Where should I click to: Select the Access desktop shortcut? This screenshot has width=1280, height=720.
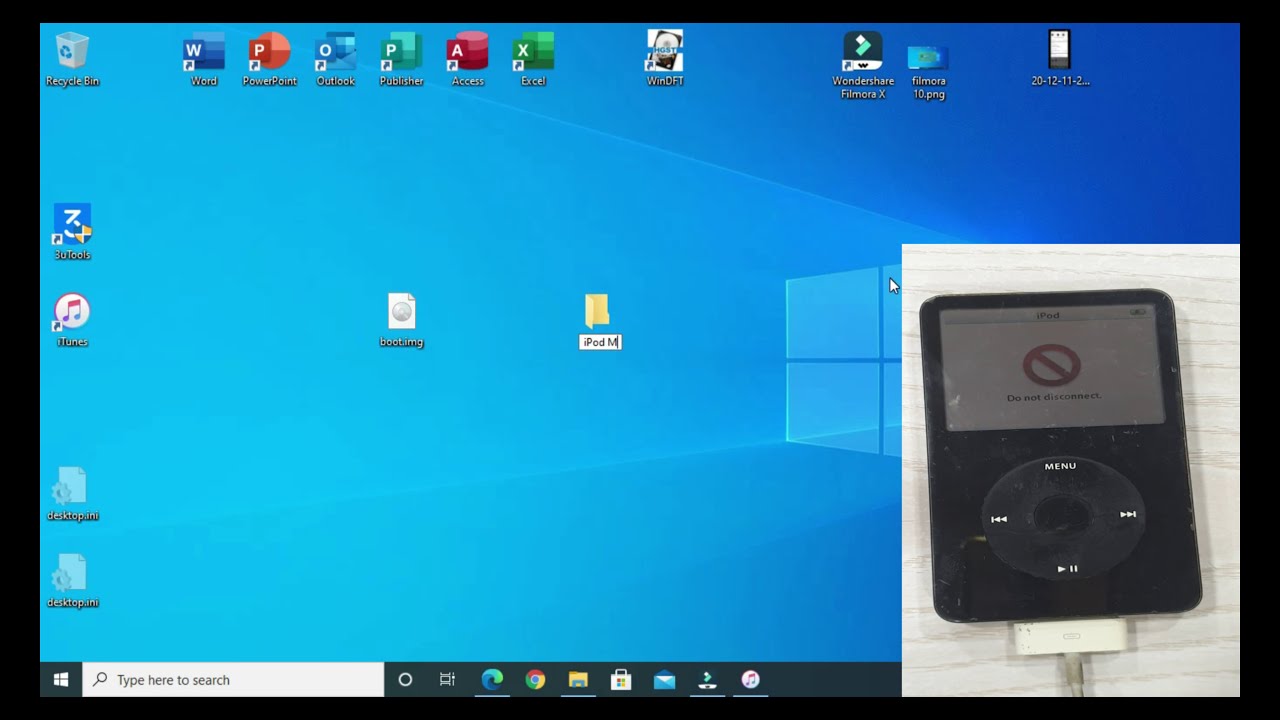click(467, 60)
